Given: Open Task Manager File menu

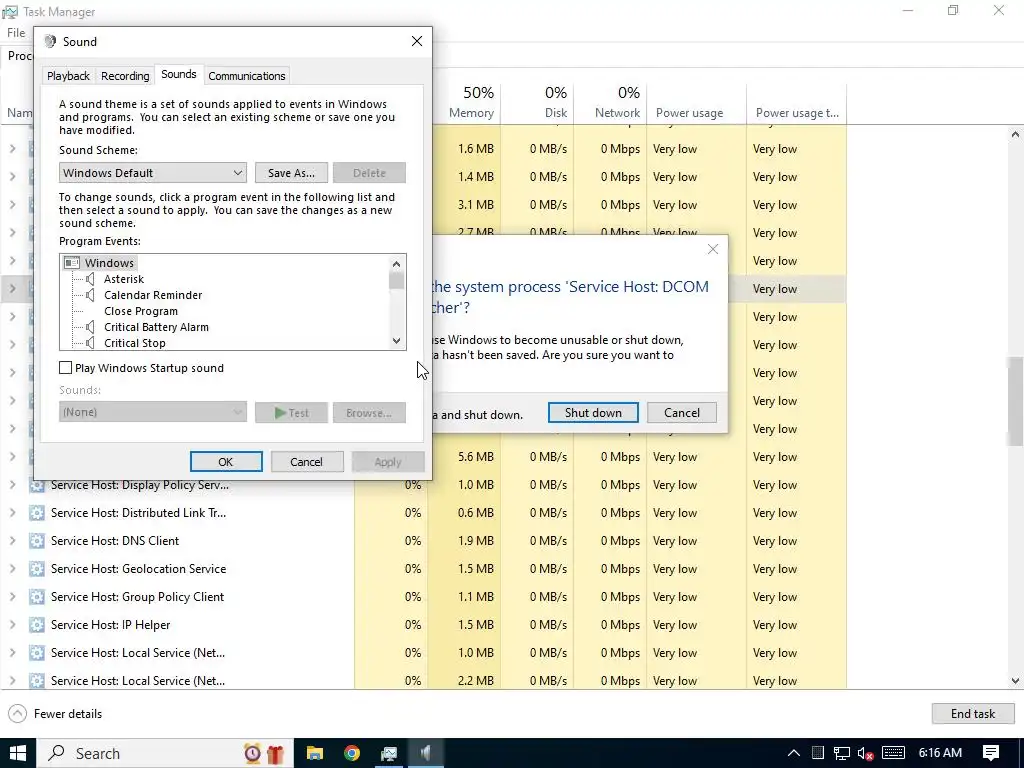Looking at the screenshot, I should (16, 33).
